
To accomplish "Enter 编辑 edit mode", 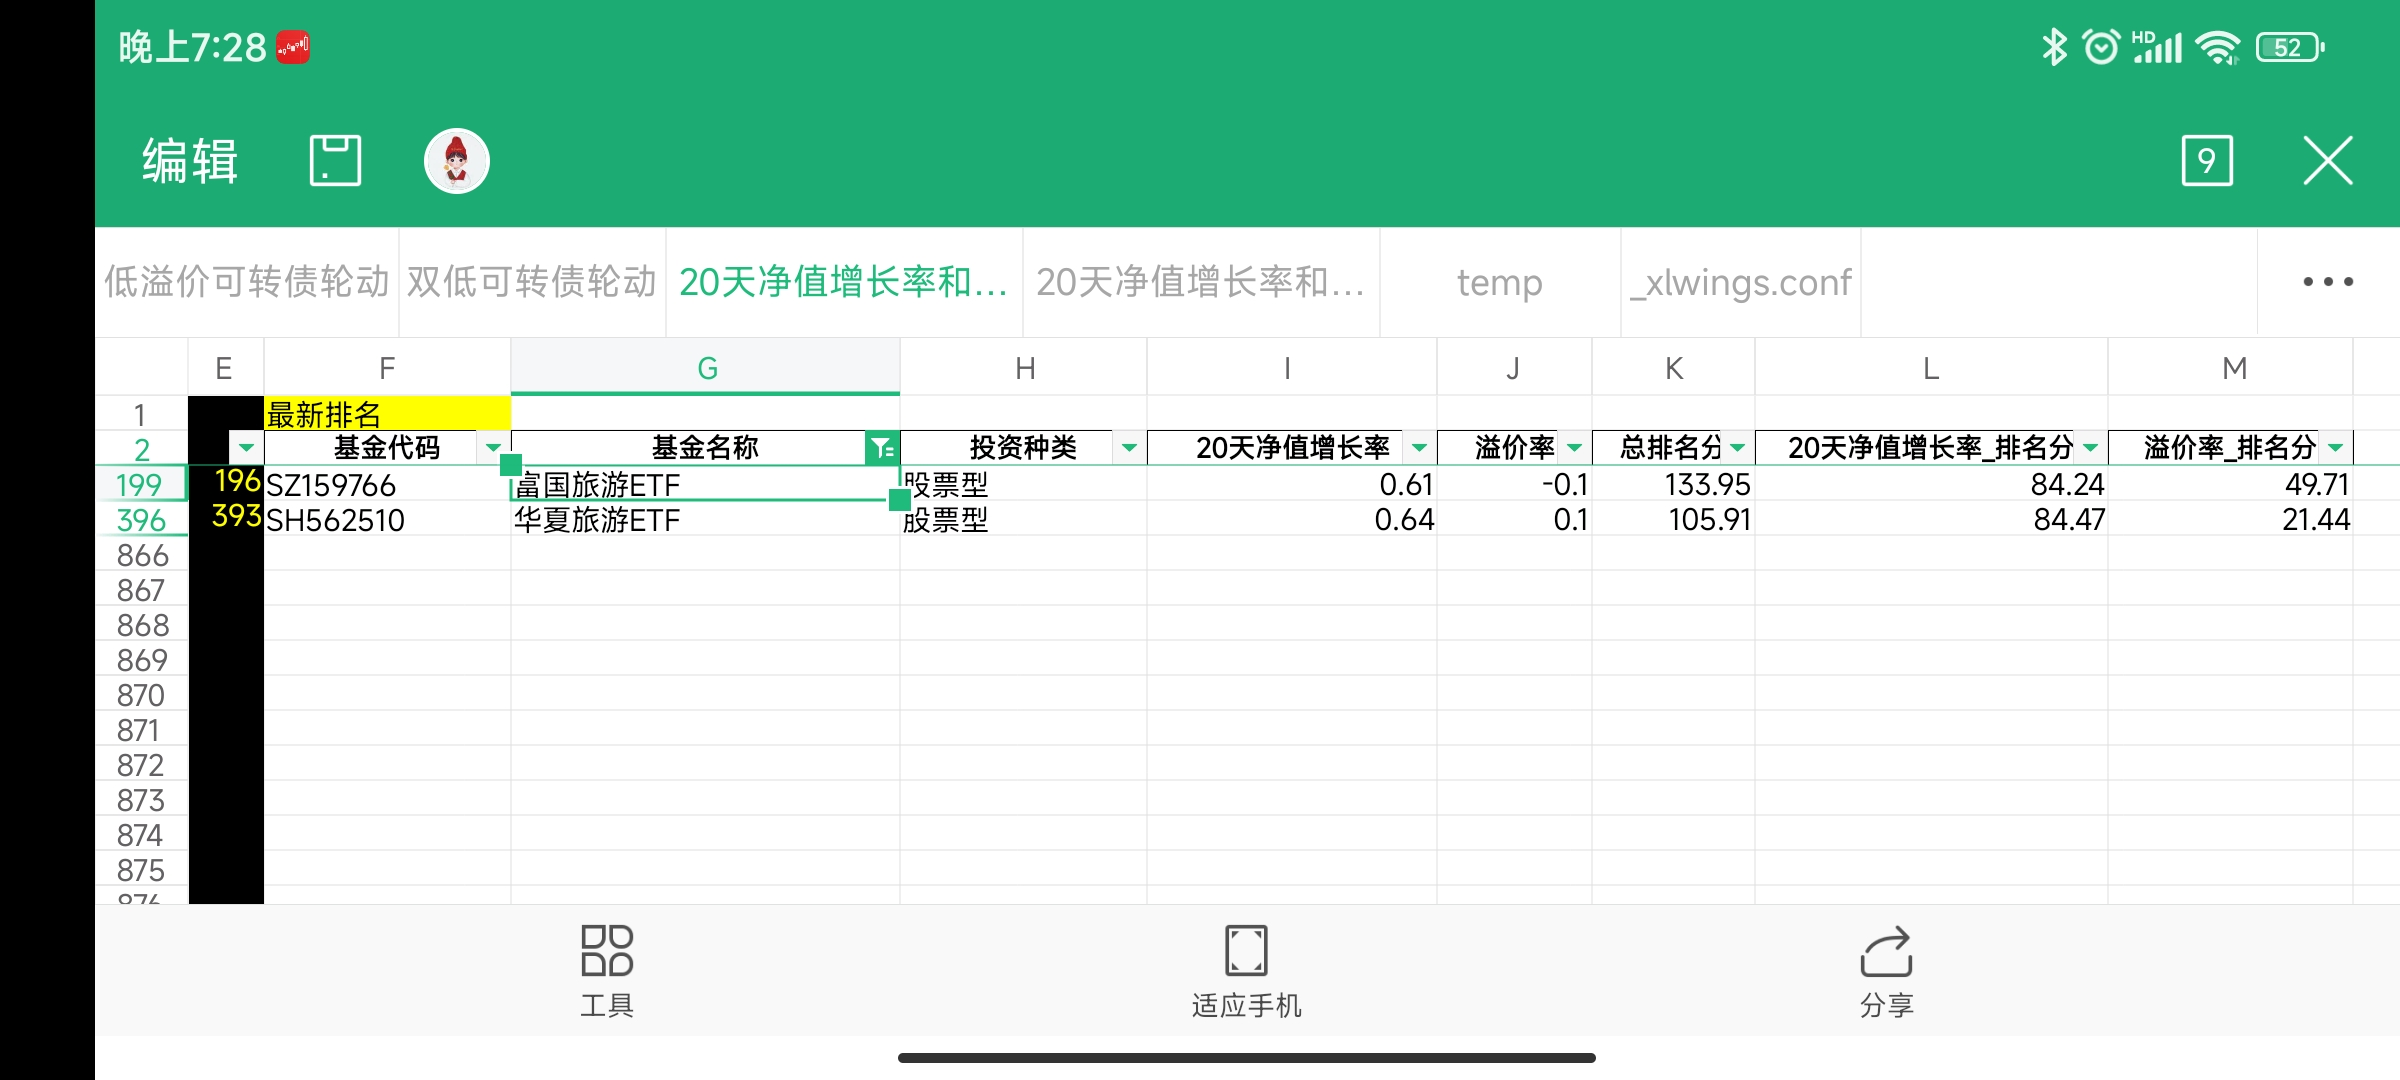I will click(190, 160).
